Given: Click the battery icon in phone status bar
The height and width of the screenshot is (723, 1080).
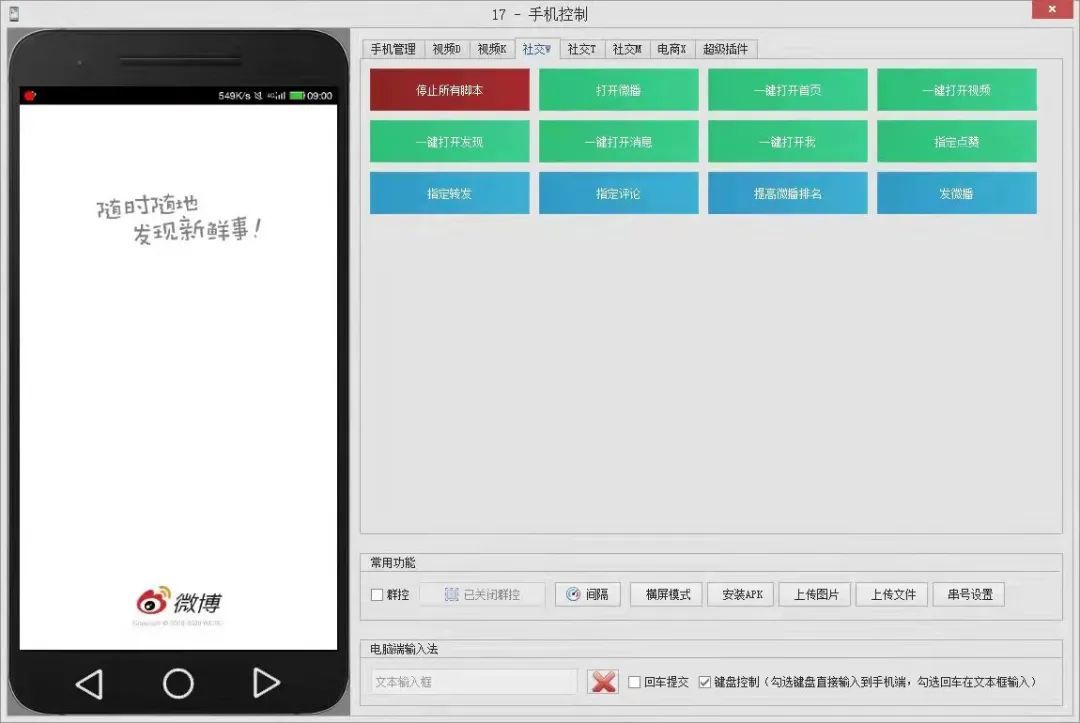Looking at the screenshot, I should click(297, 96).
